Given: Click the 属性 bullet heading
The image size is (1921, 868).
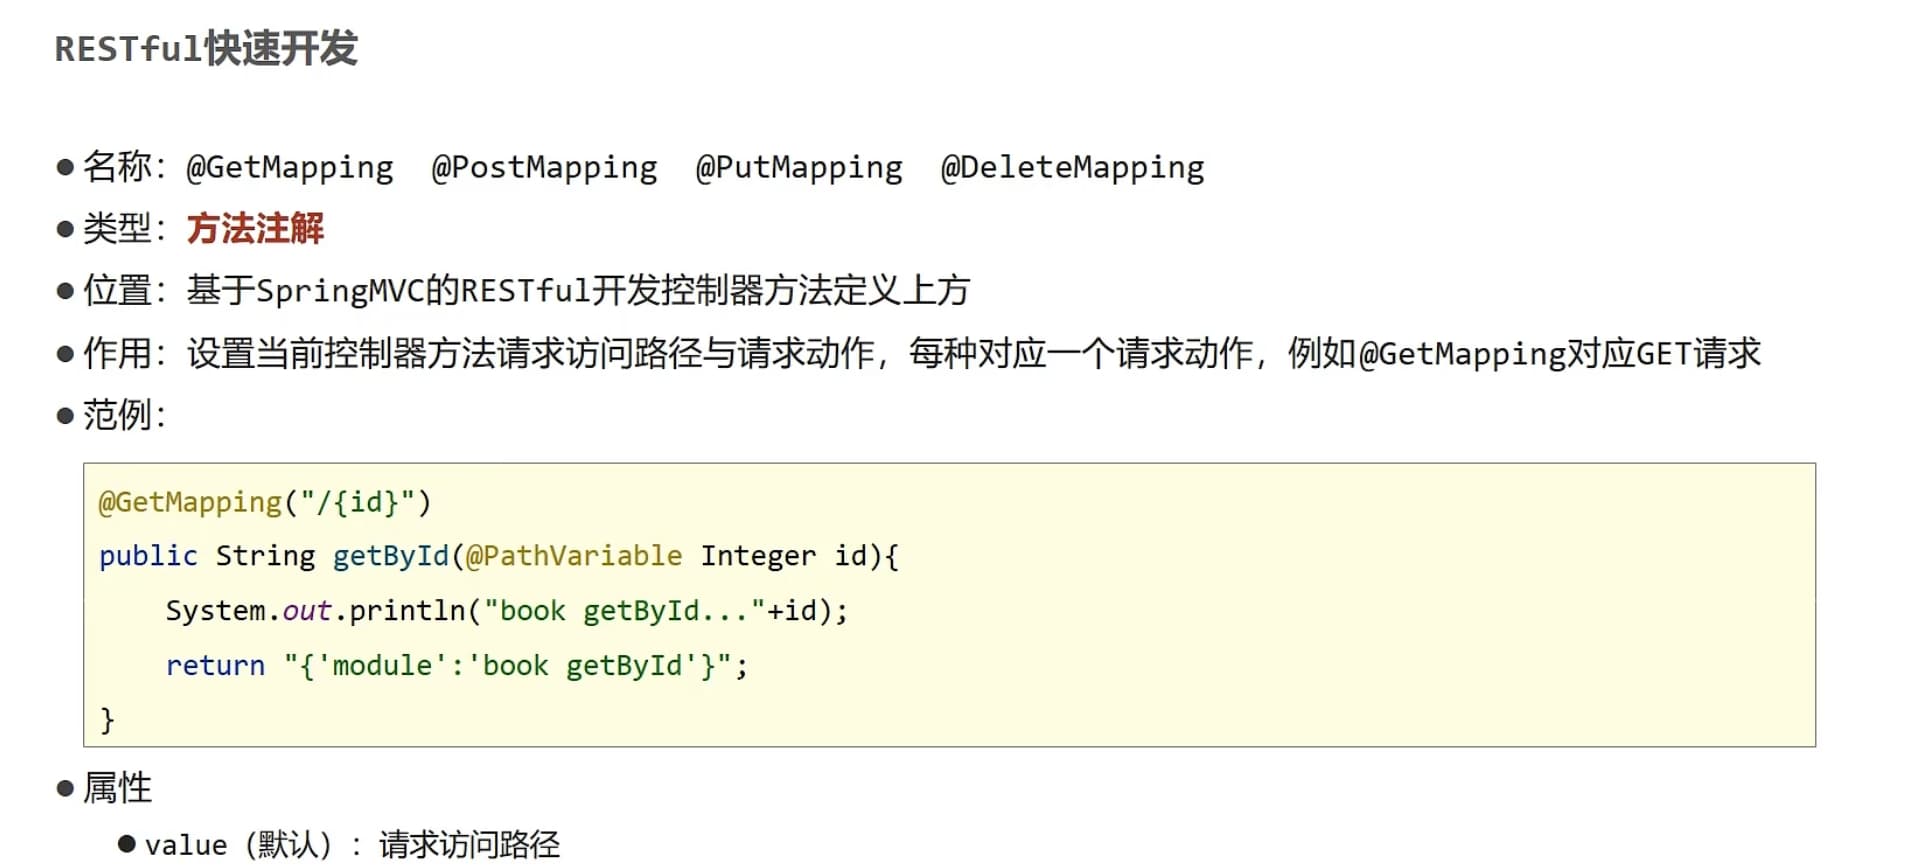Looking at the screenshot, I should pyautogui.click(x=117, y=788).
